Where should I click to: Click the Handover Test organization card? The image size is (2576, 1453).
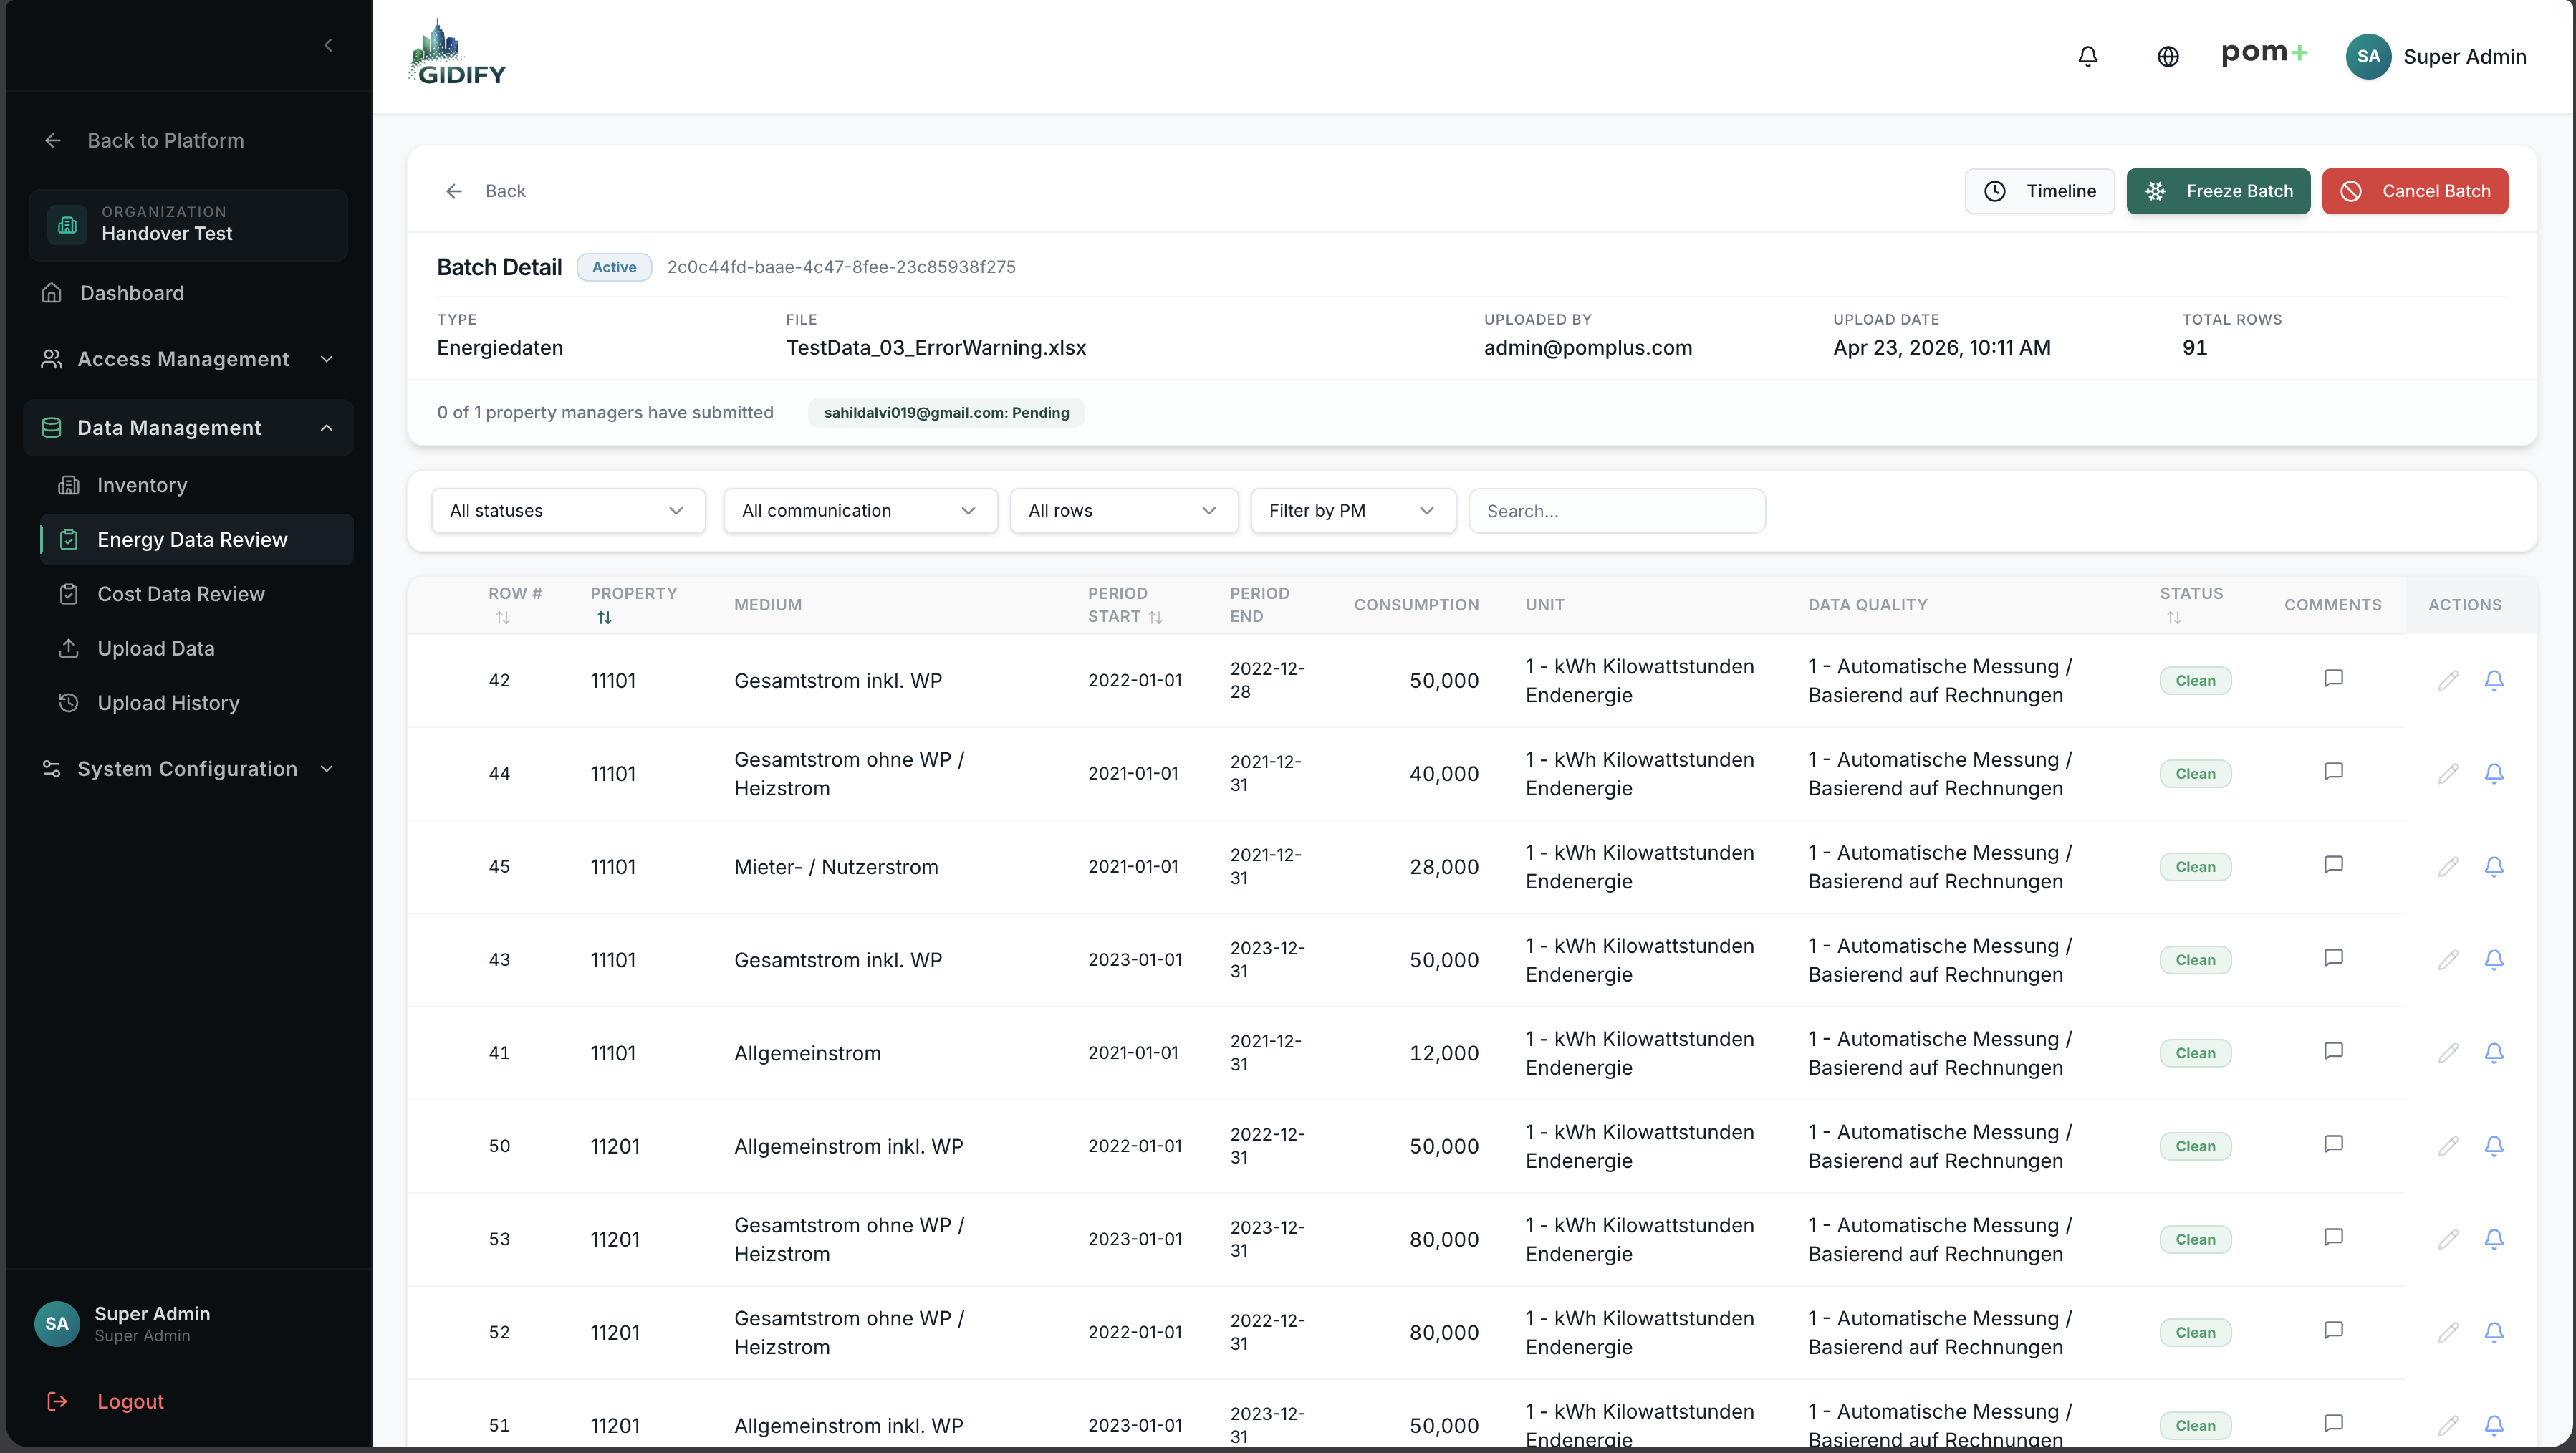tap(188, 224)
